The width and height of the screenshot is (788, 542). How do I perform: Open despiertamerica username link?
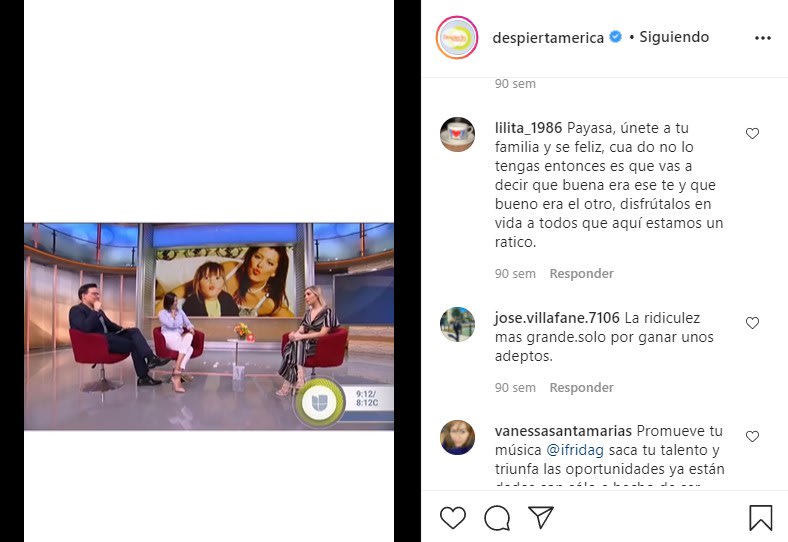click(548, 38)
